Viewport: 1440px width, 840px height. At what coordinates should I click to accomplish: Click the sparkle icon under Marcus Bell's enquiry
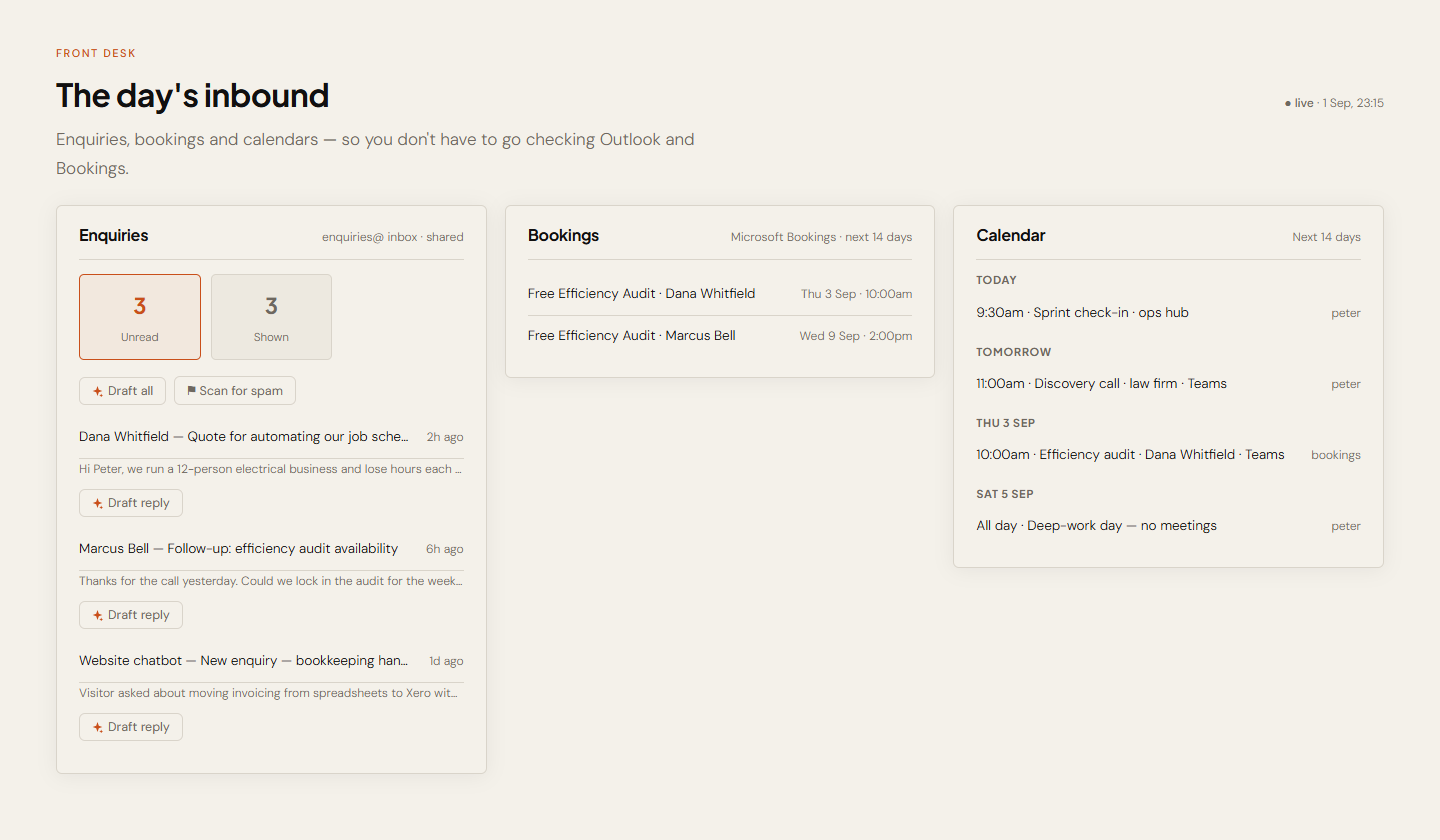pos(98,615)
